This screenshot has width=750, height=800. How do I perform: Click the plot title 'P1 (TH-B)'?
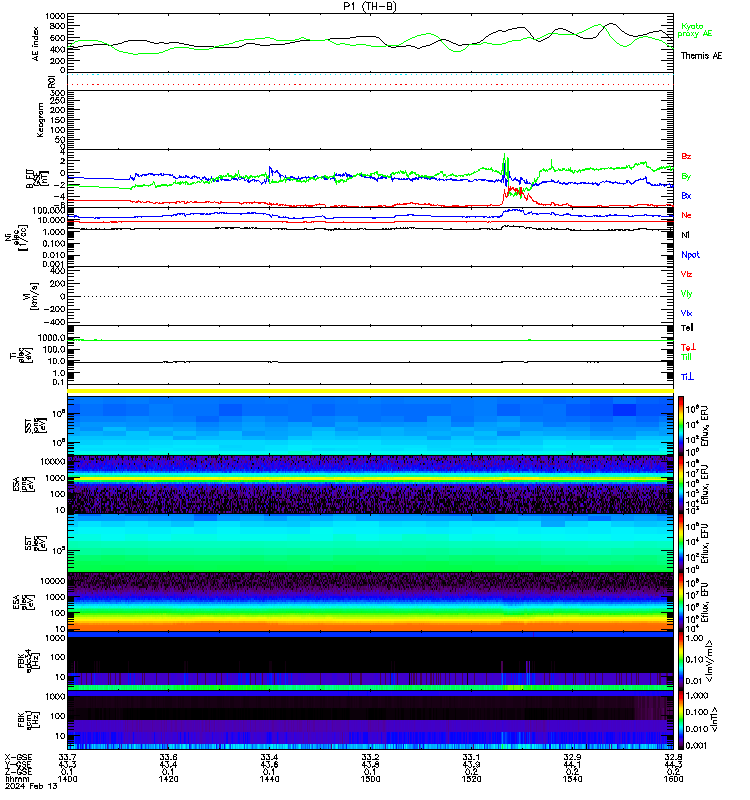(369, 6)
